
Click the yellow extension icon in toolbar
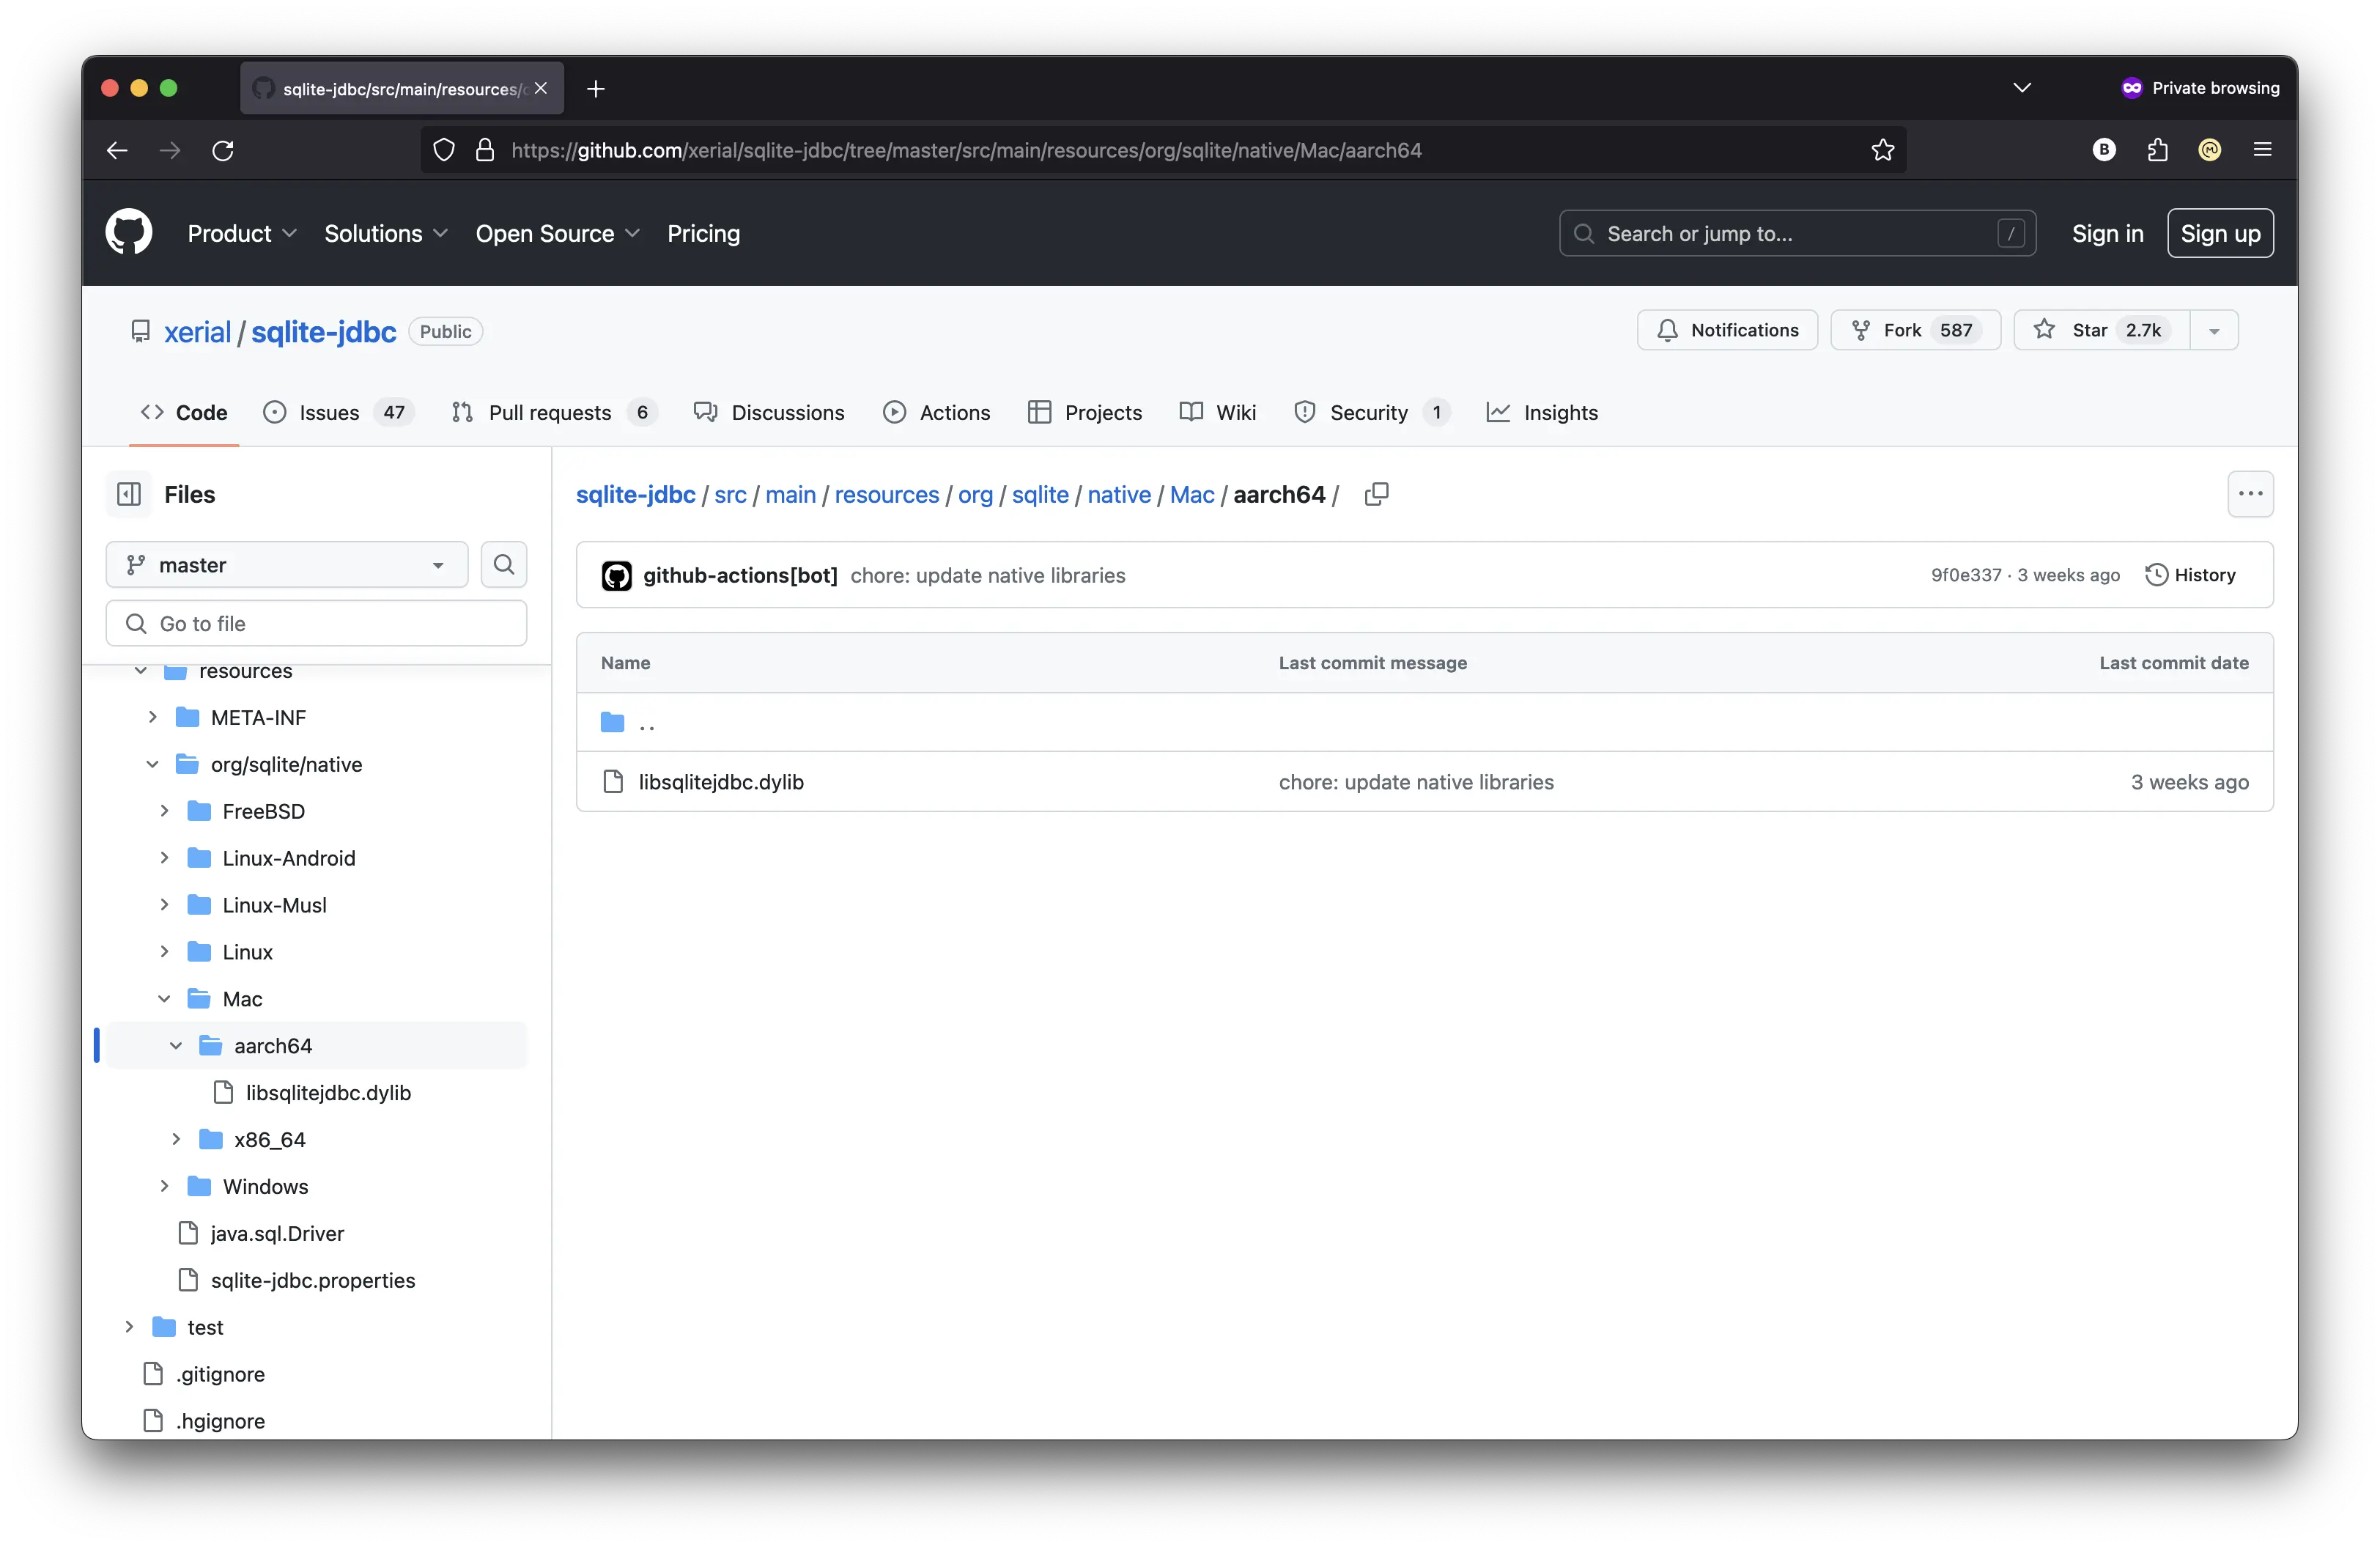[2210, 150]
